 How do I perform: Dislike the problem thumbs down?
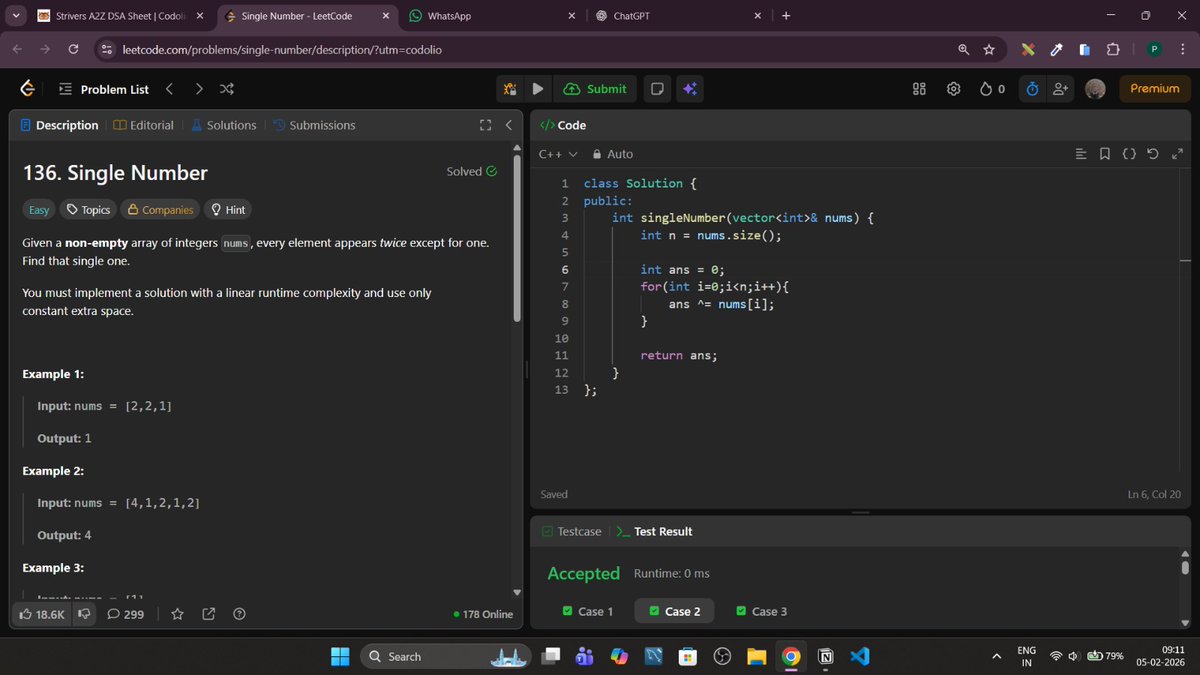(x=84, y=614)
